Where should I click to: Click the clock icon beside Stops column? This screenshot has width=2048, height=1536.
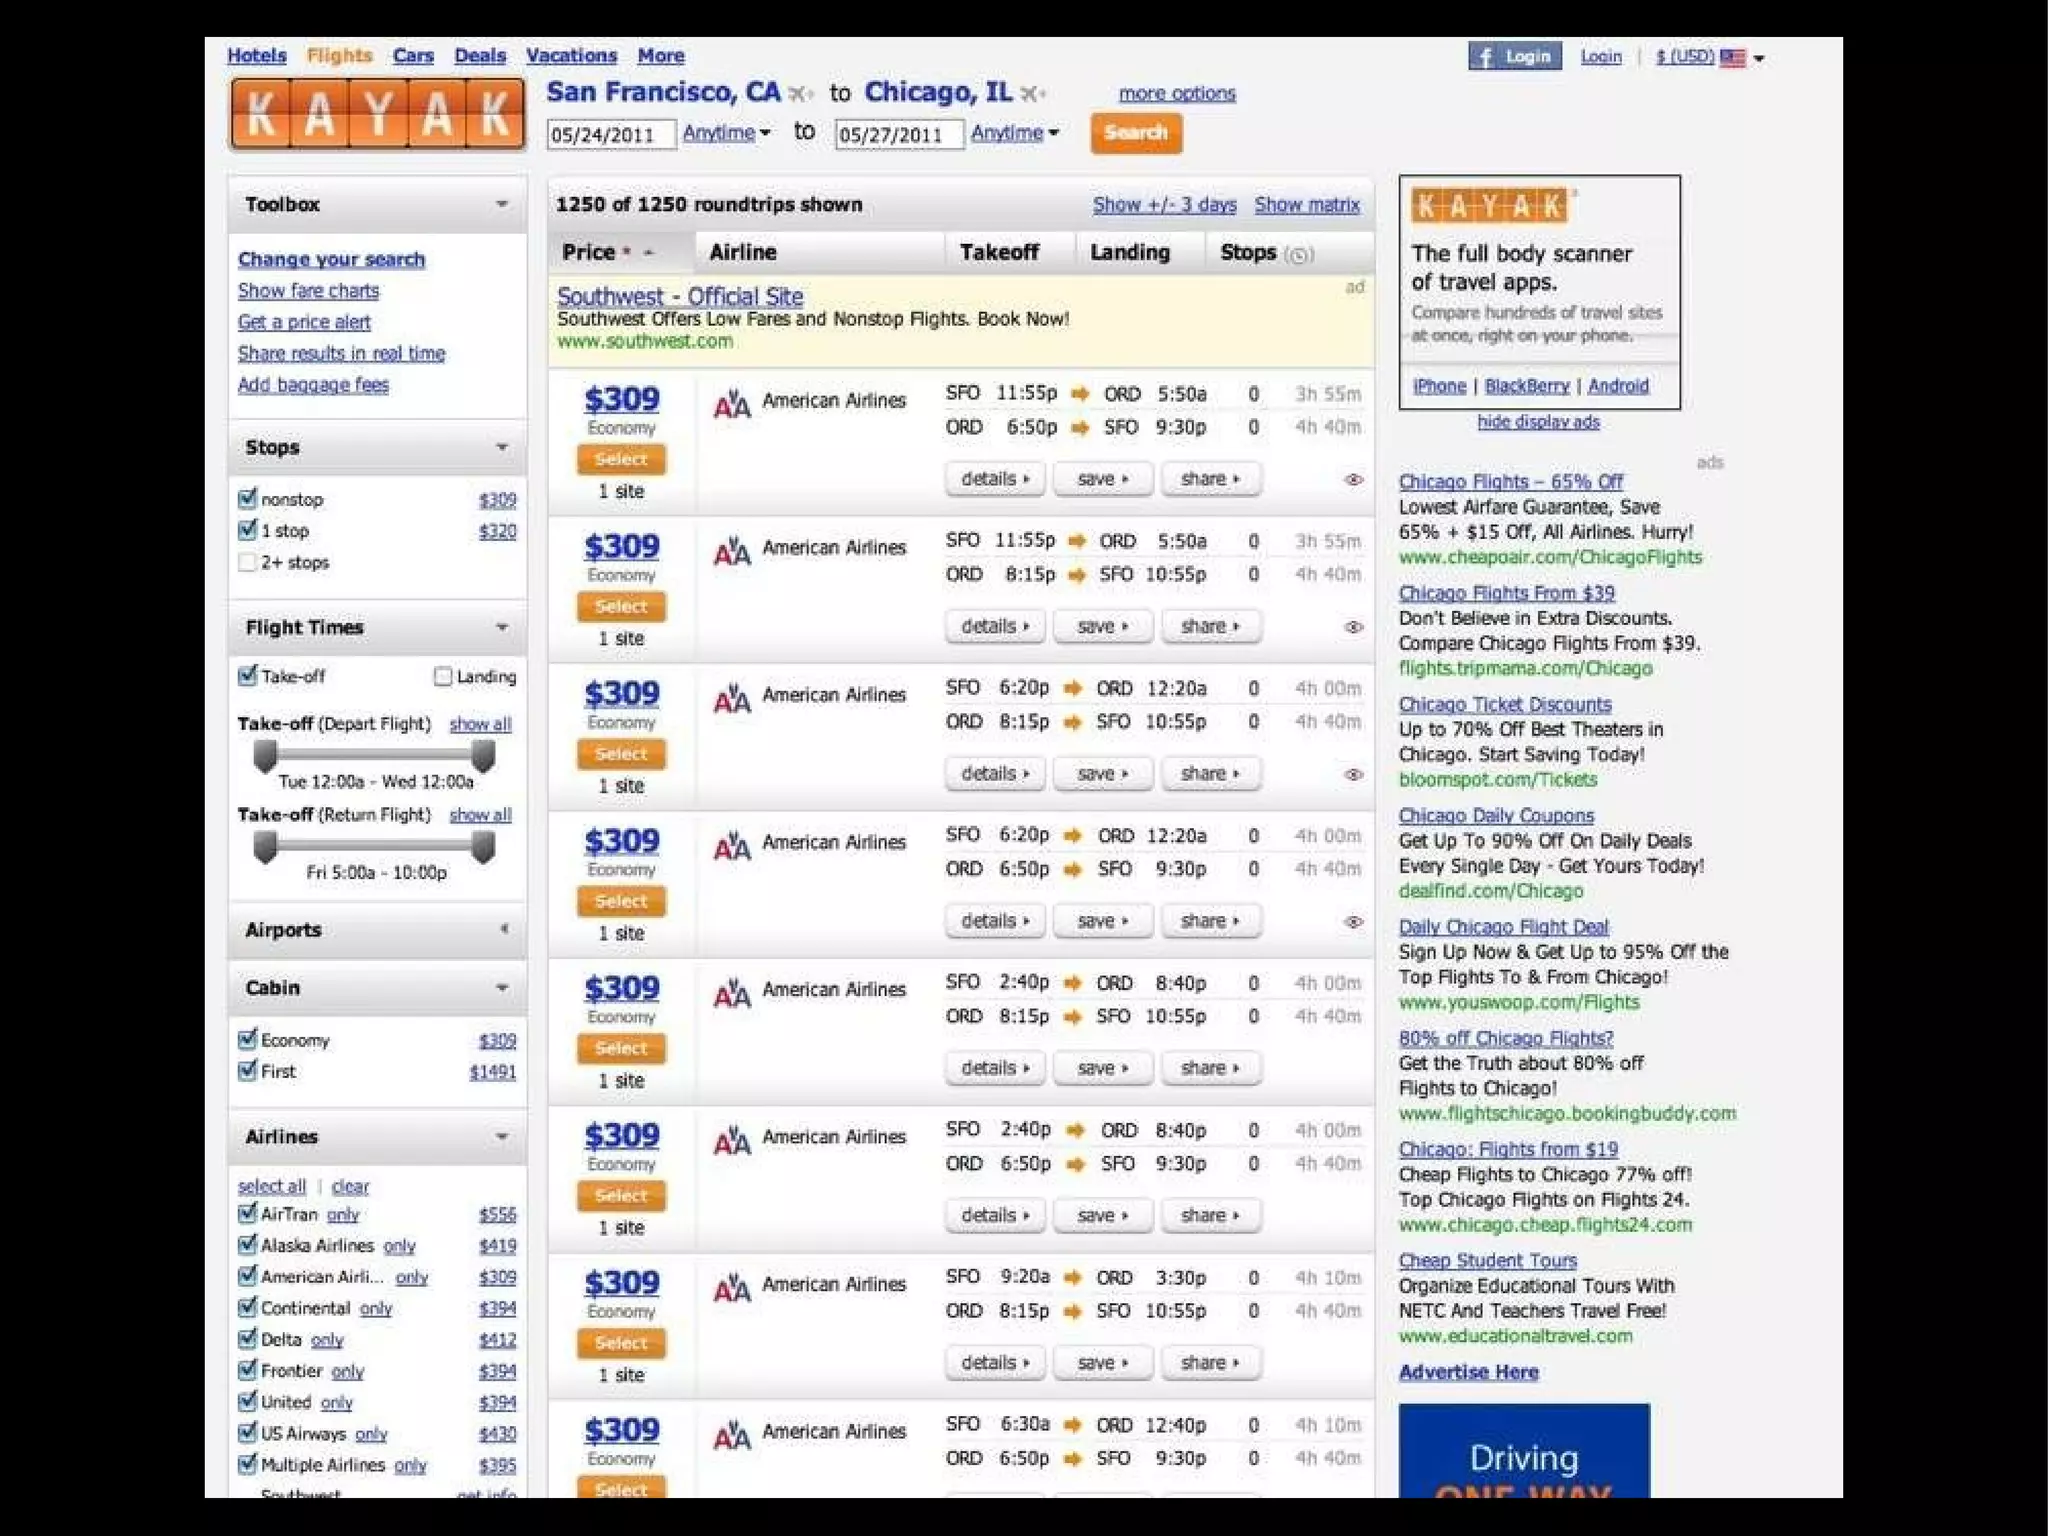pos(1298,254)
